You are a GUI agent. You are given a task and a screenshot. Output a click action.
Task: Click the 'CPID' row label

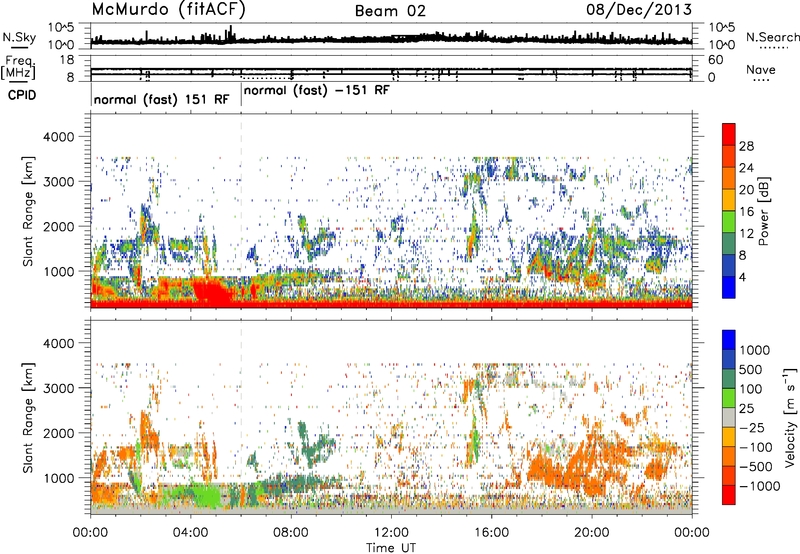tap(22, 95)
